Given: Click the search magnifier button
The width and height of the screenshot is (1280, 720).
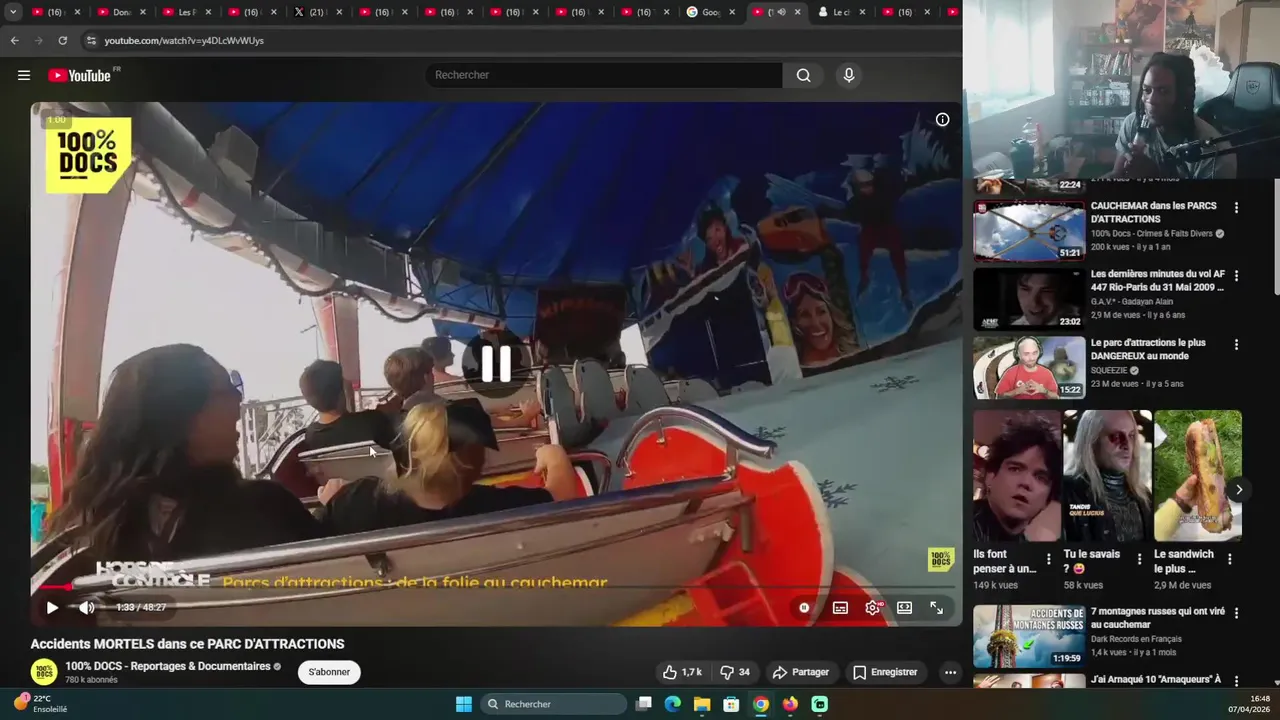Looking at the screenshot, I should 803,75.
